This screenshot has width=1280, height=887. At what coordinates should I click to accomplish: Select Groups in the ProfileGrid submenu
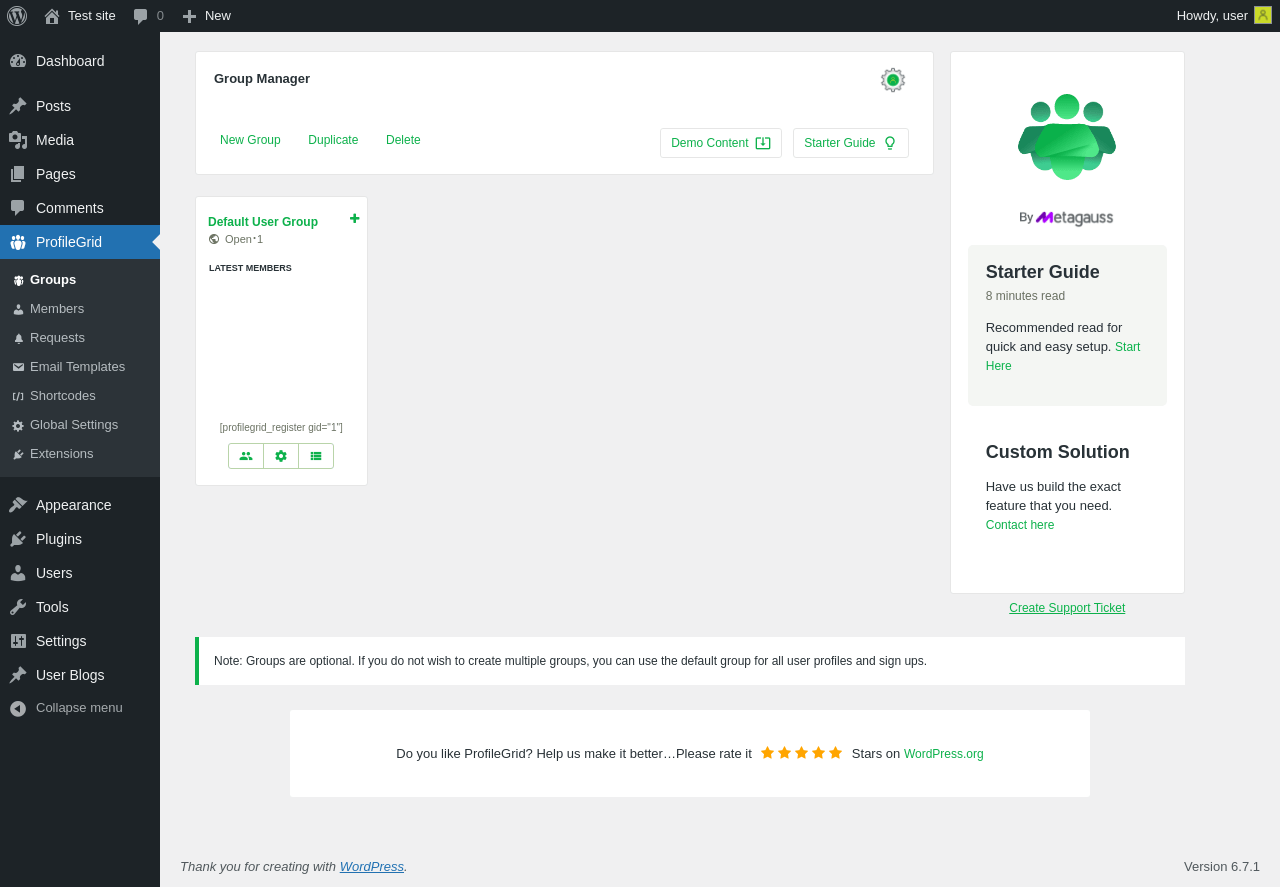point(80,280)
